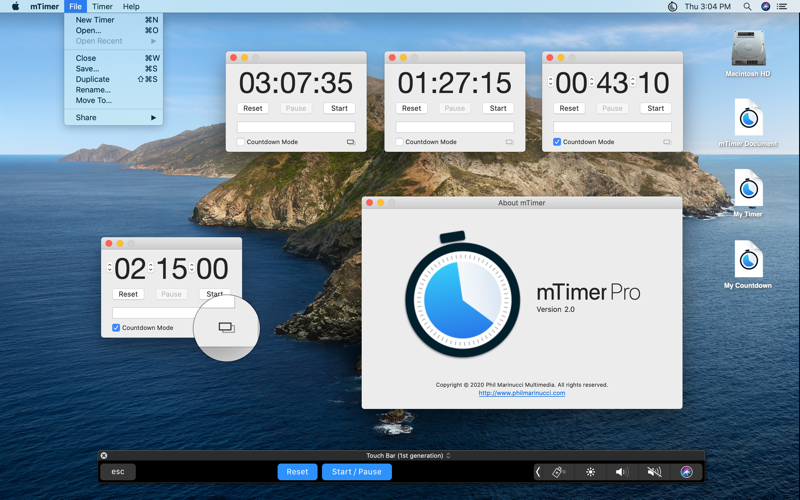Adjust the hours stepper of the 02:15:00 timer
Viewport: 800px width, 500px height.
[x=110, y=267]
